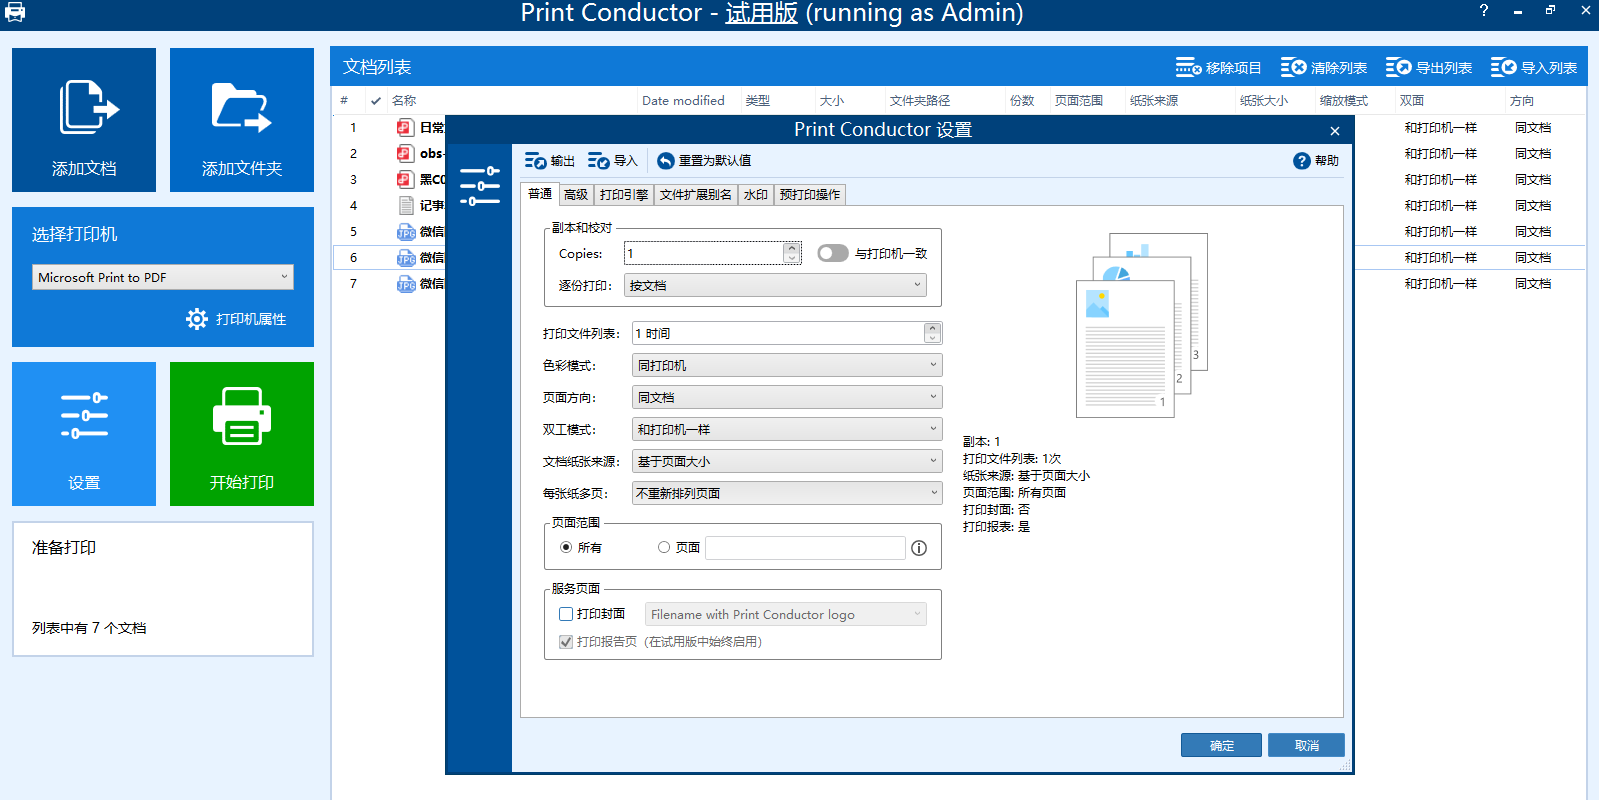1599x800 pixels.
Task: Switch to the Advanced (高级) tab
Action: point(576,195)
